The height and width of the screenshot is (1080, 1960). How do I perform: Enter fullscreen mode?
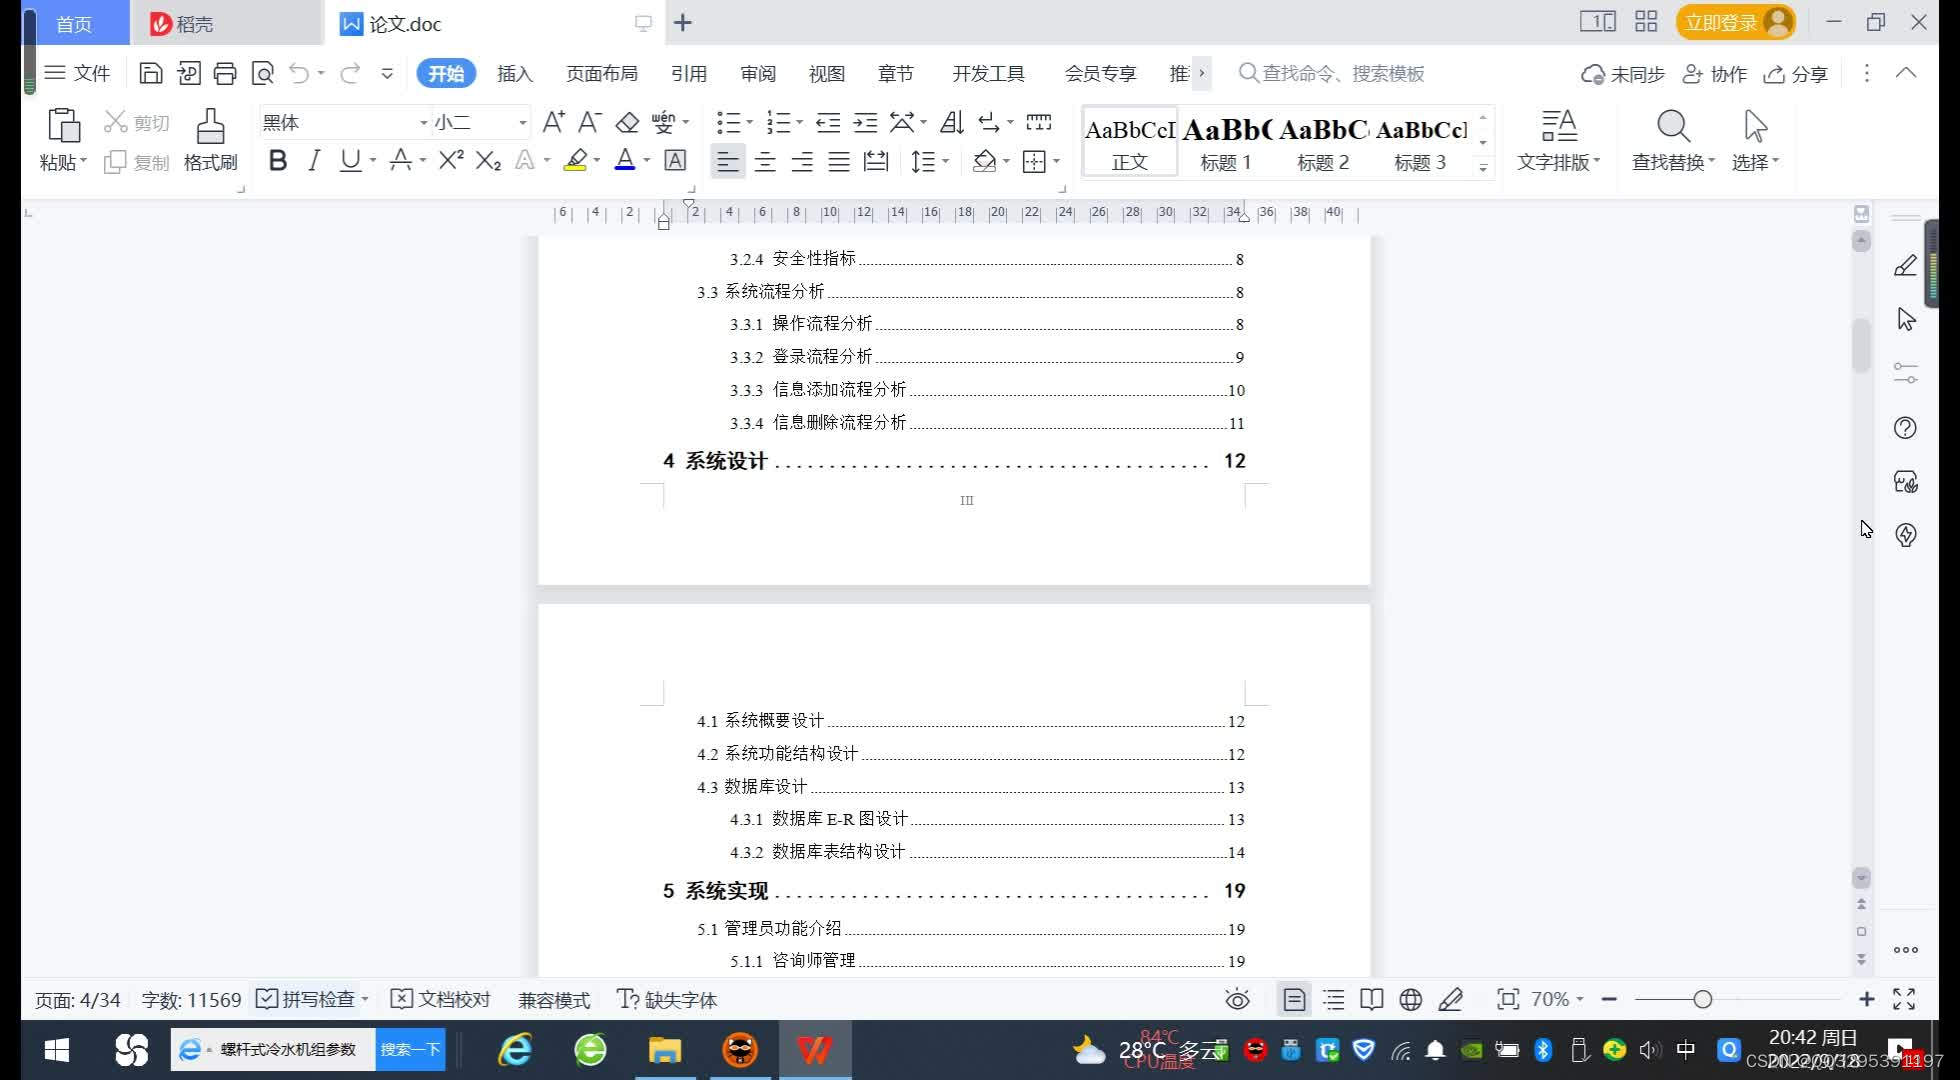pos(1904,999)
